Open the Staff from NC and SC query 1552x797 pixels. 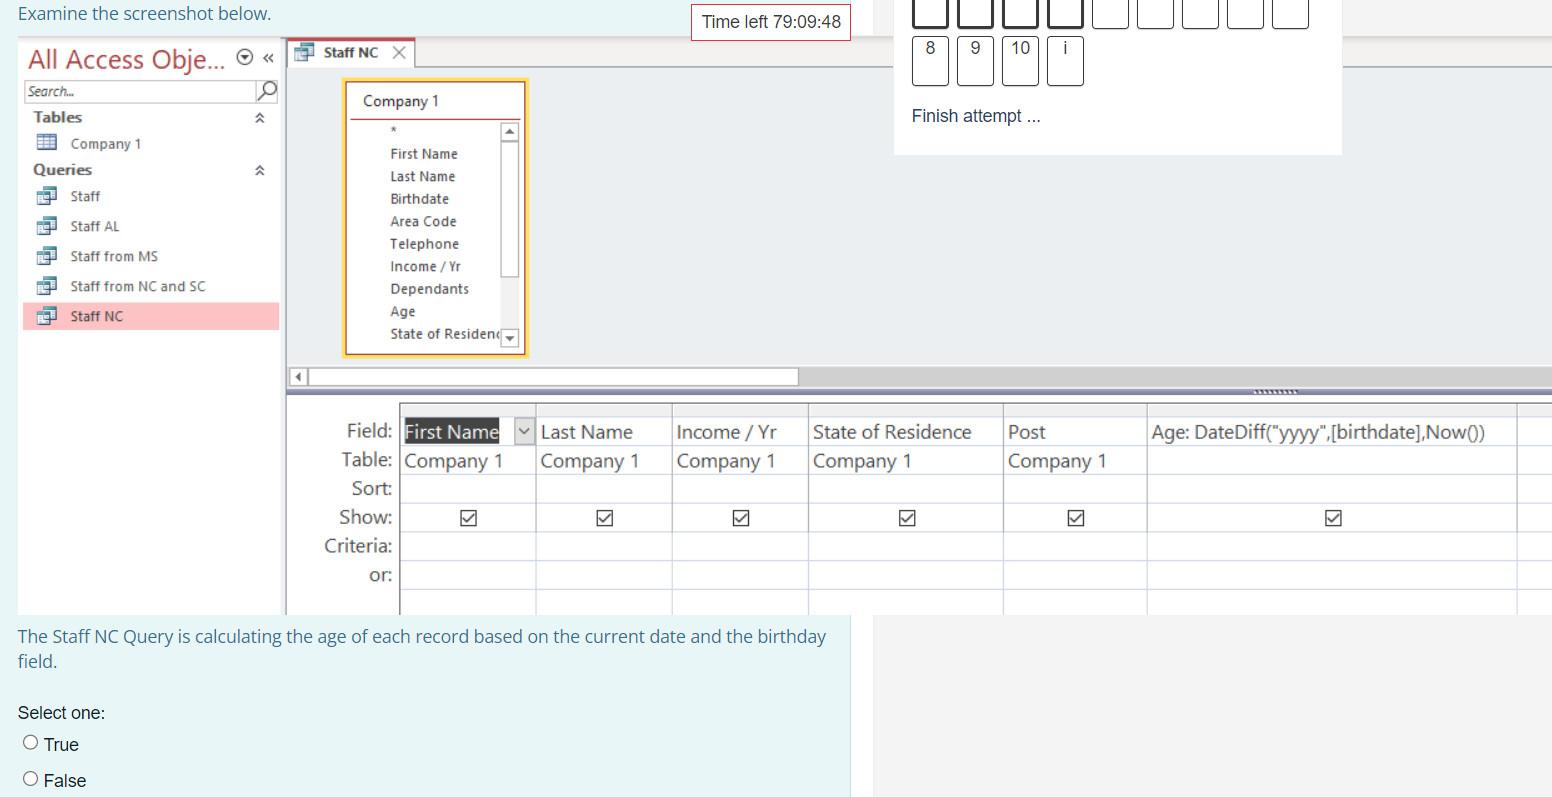click(136, 286)
